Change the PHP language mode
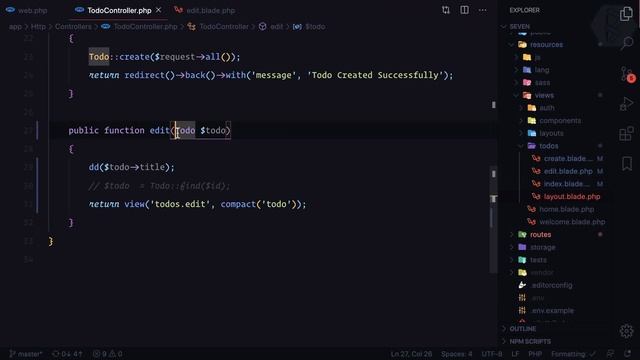Viewport: 640px width, 360px height. click(x=535, y=354)
